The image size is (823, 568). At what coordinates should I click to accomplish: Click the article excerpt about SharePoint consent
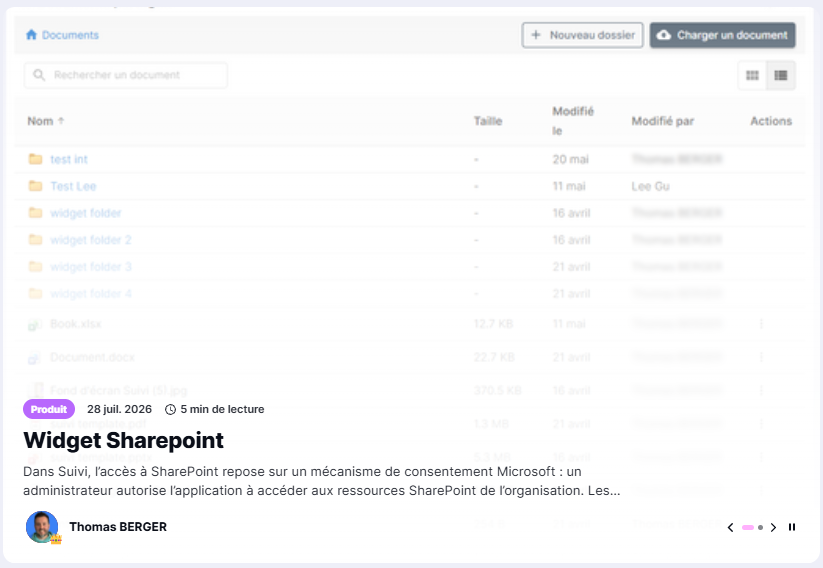coord(322,481)
